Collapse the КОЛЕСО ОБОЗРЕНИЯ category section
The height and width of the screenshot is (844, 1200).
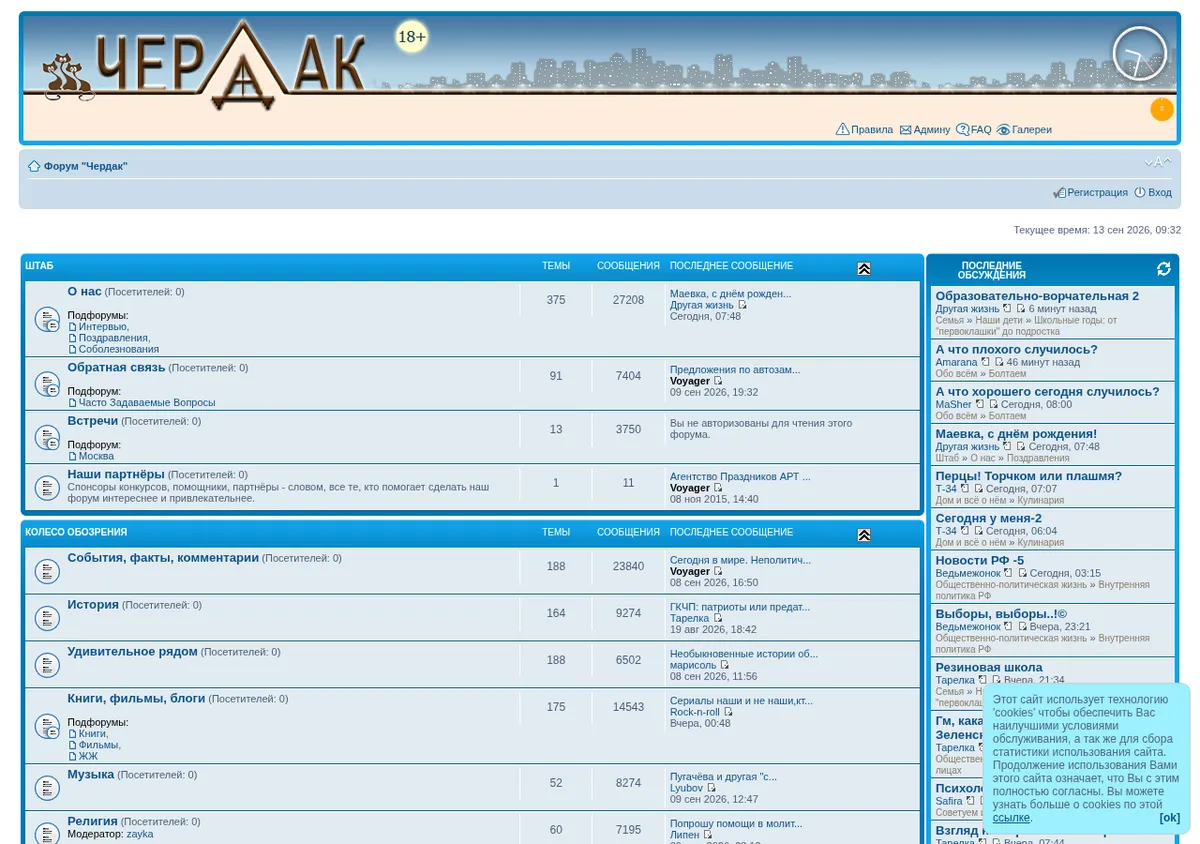pyautogui.click(x=864, y=535)
